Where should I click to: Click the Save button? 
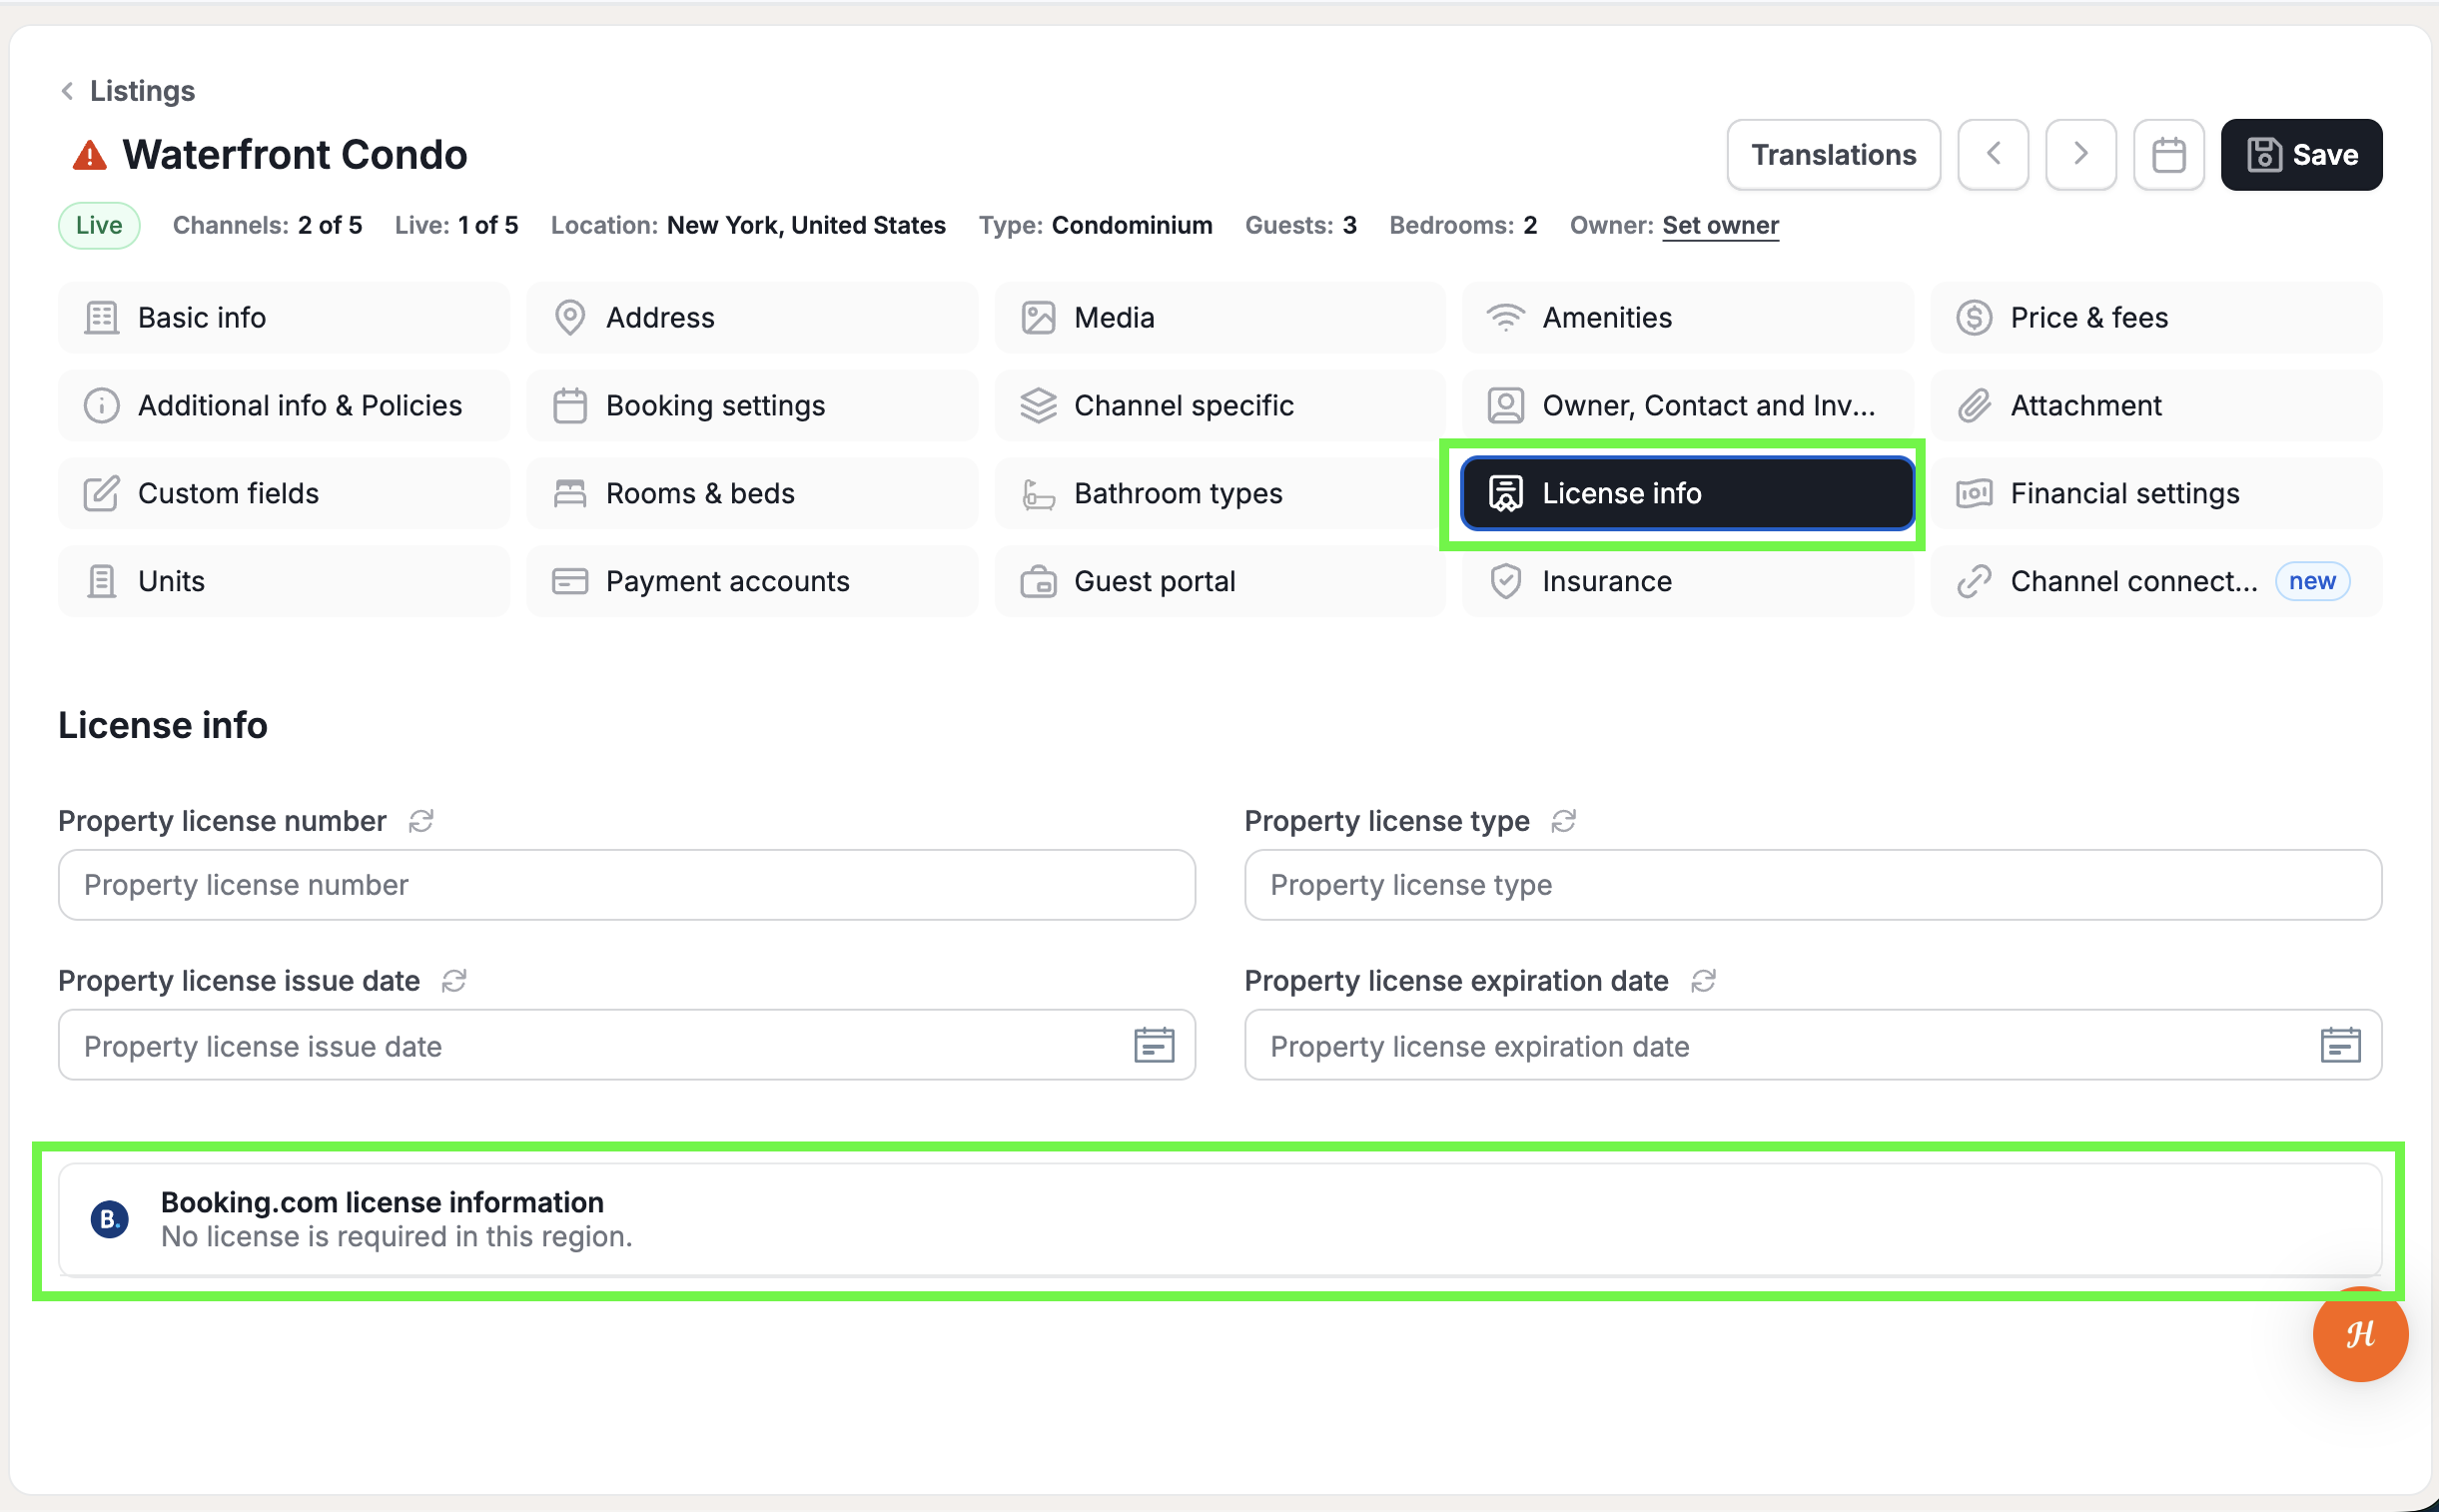[2301, 155]
